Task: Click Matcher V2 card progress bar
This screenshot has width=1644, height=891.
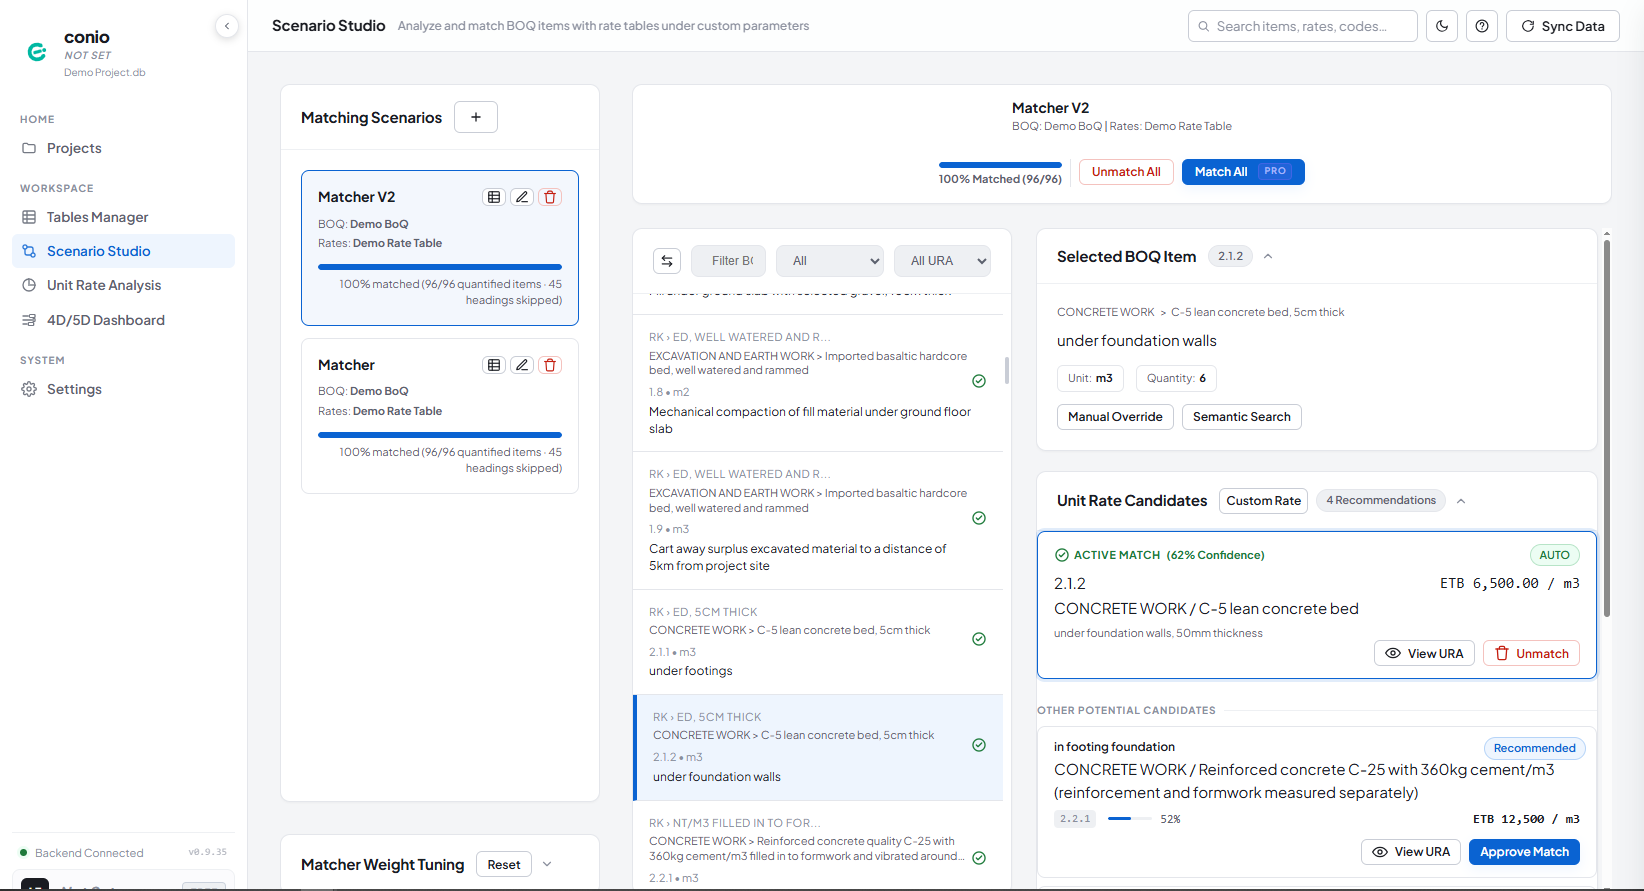Action: click(440, 267)
